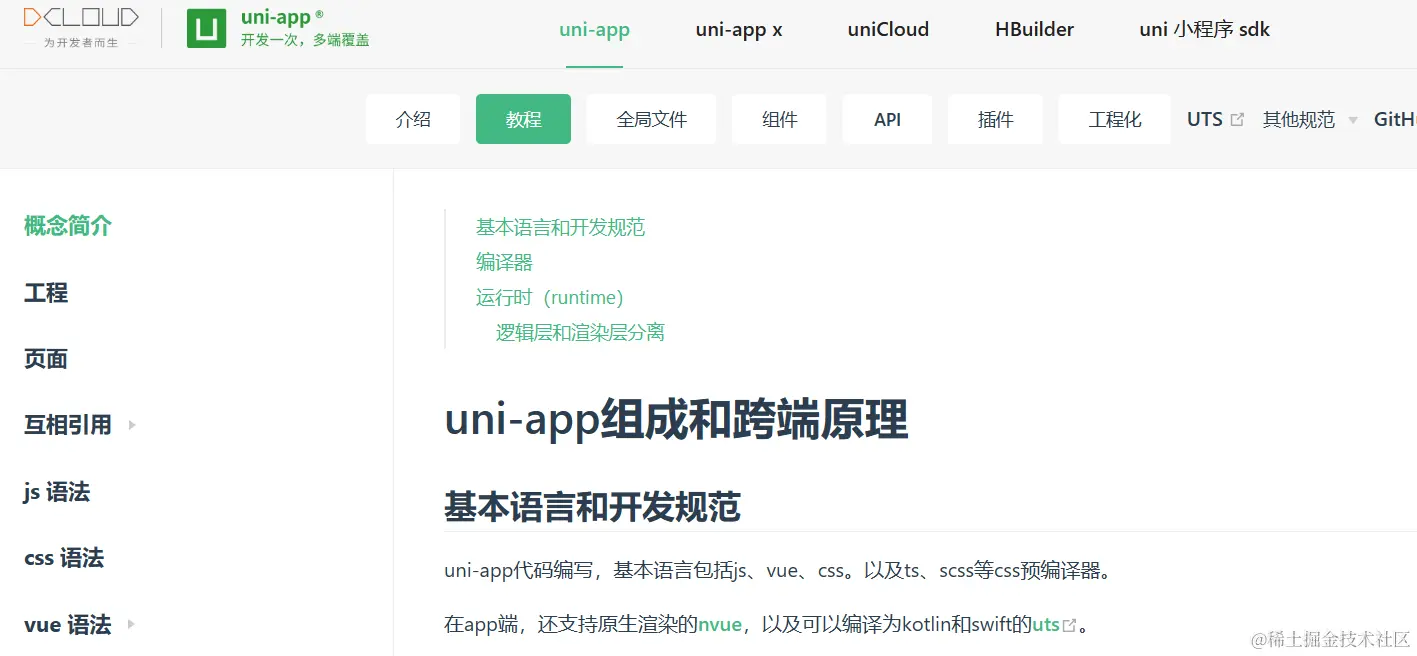Open the 组件 section
1417x656 pixels.
779,119
